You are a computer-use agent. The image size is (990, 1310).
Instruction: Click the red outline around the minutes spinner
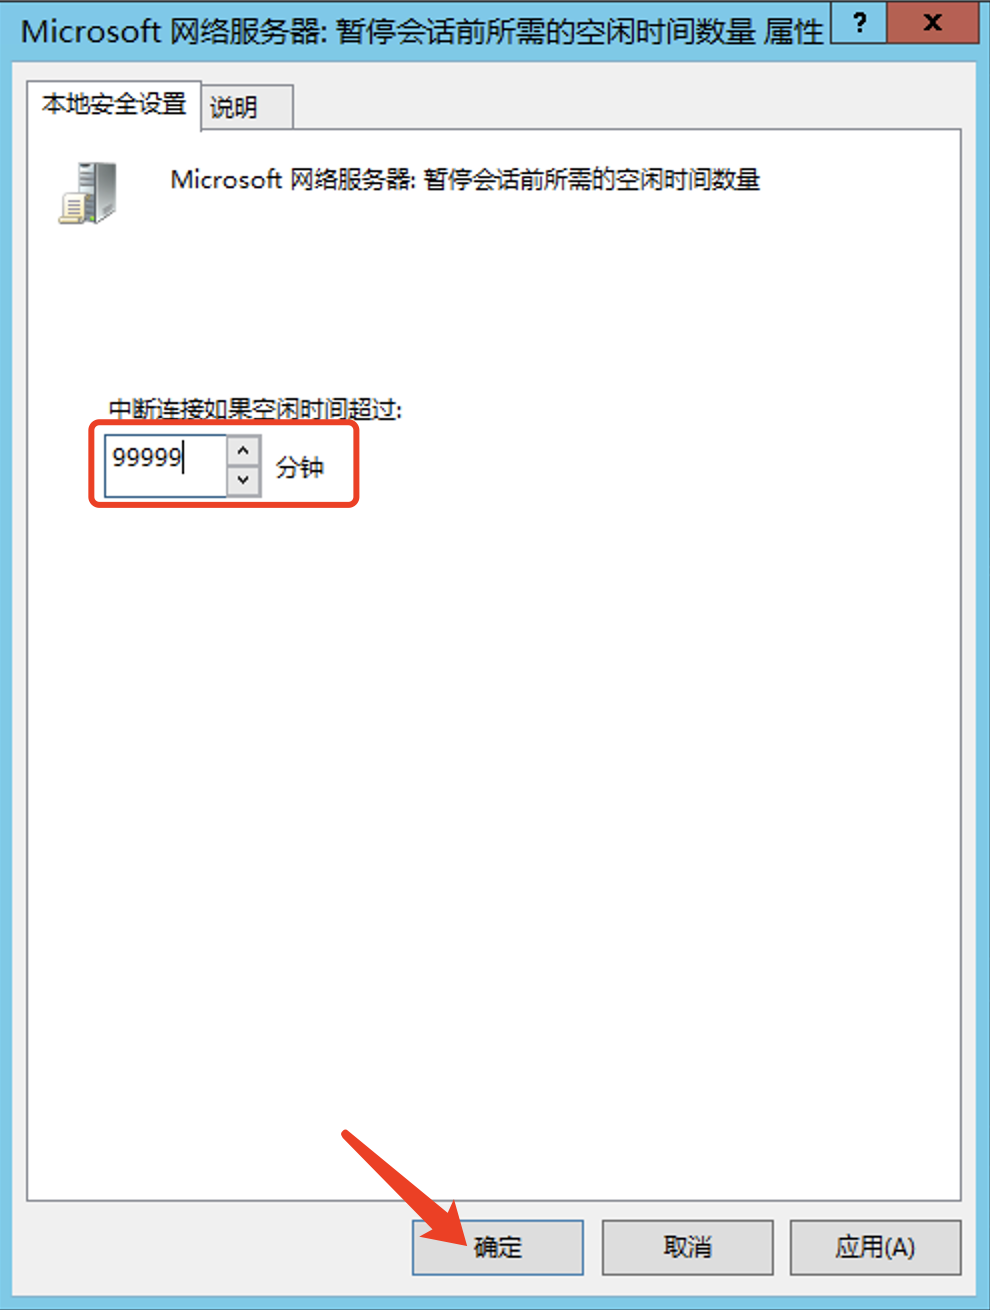[x=224, y=424]
